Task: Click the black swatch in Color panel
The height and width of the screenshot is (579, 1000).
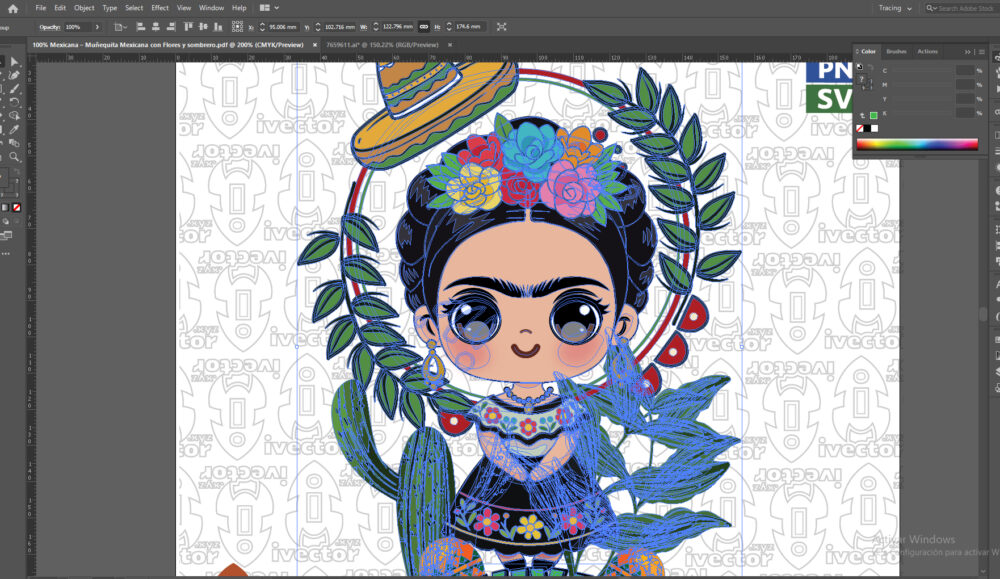Action: [x=867, y=128]
